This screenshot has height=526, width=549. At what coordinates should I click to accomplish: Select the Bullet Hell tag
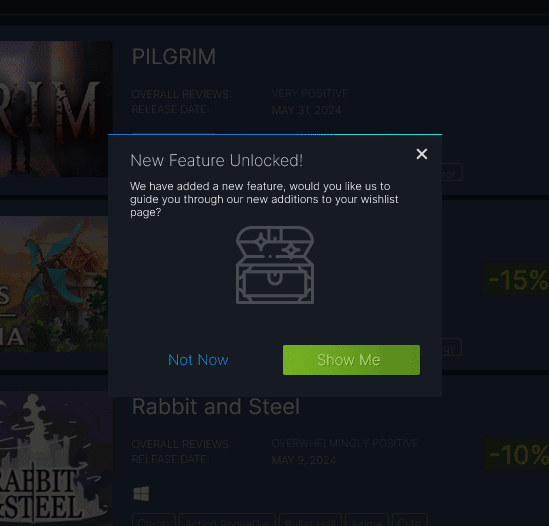310,520
